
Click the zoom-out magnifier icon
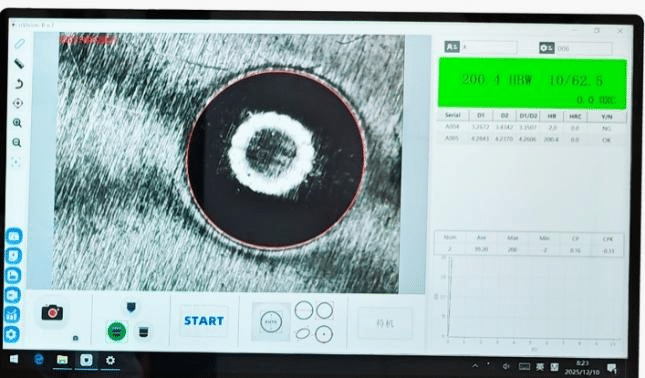pos(17,143)
